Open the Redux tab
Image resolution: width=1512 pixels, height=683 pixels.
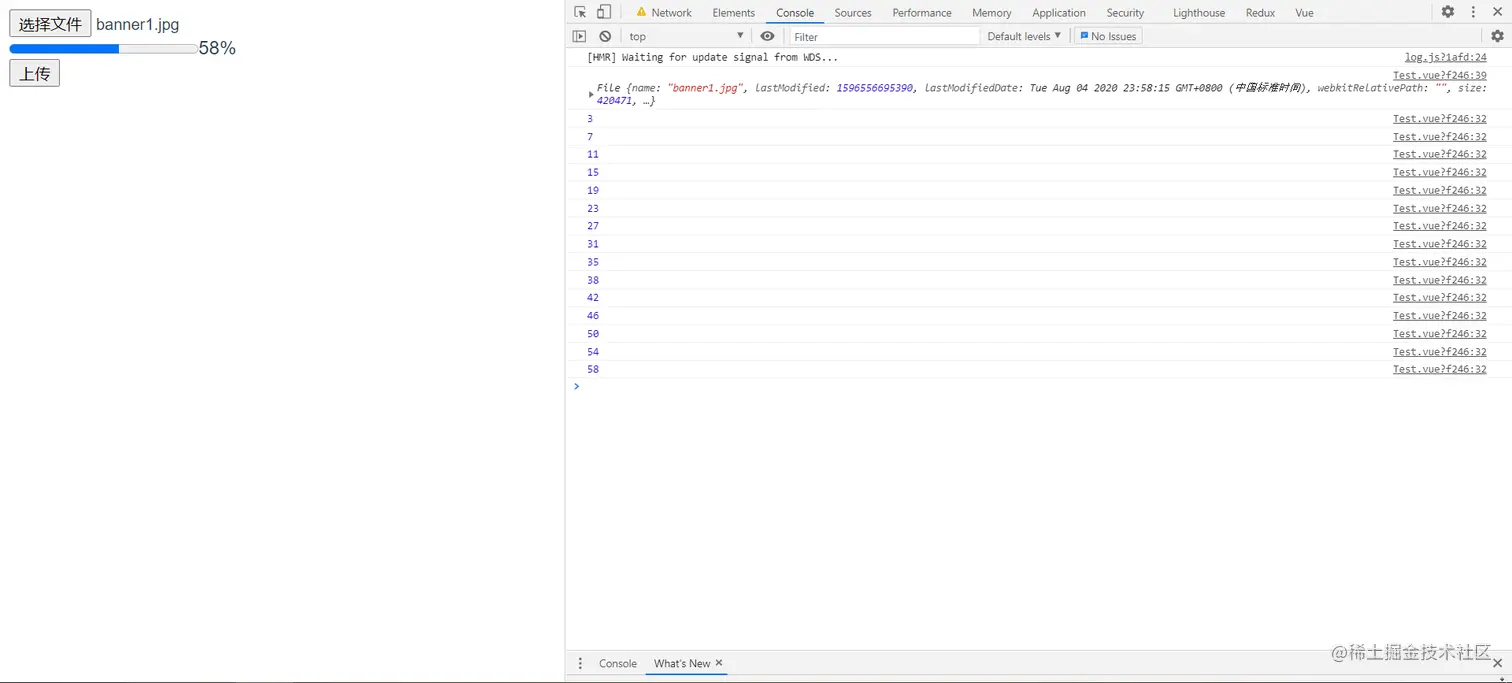coord(1260,13)
